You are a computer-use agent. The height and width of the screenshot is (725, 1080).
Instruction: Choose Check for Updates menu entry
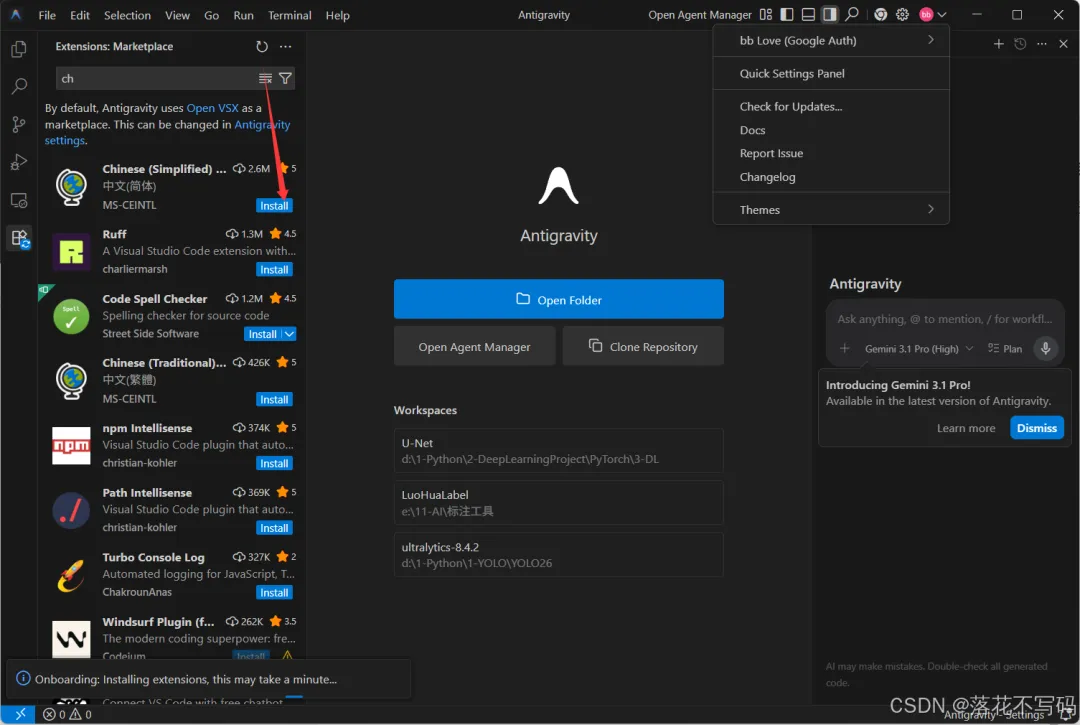pos(831,106)
